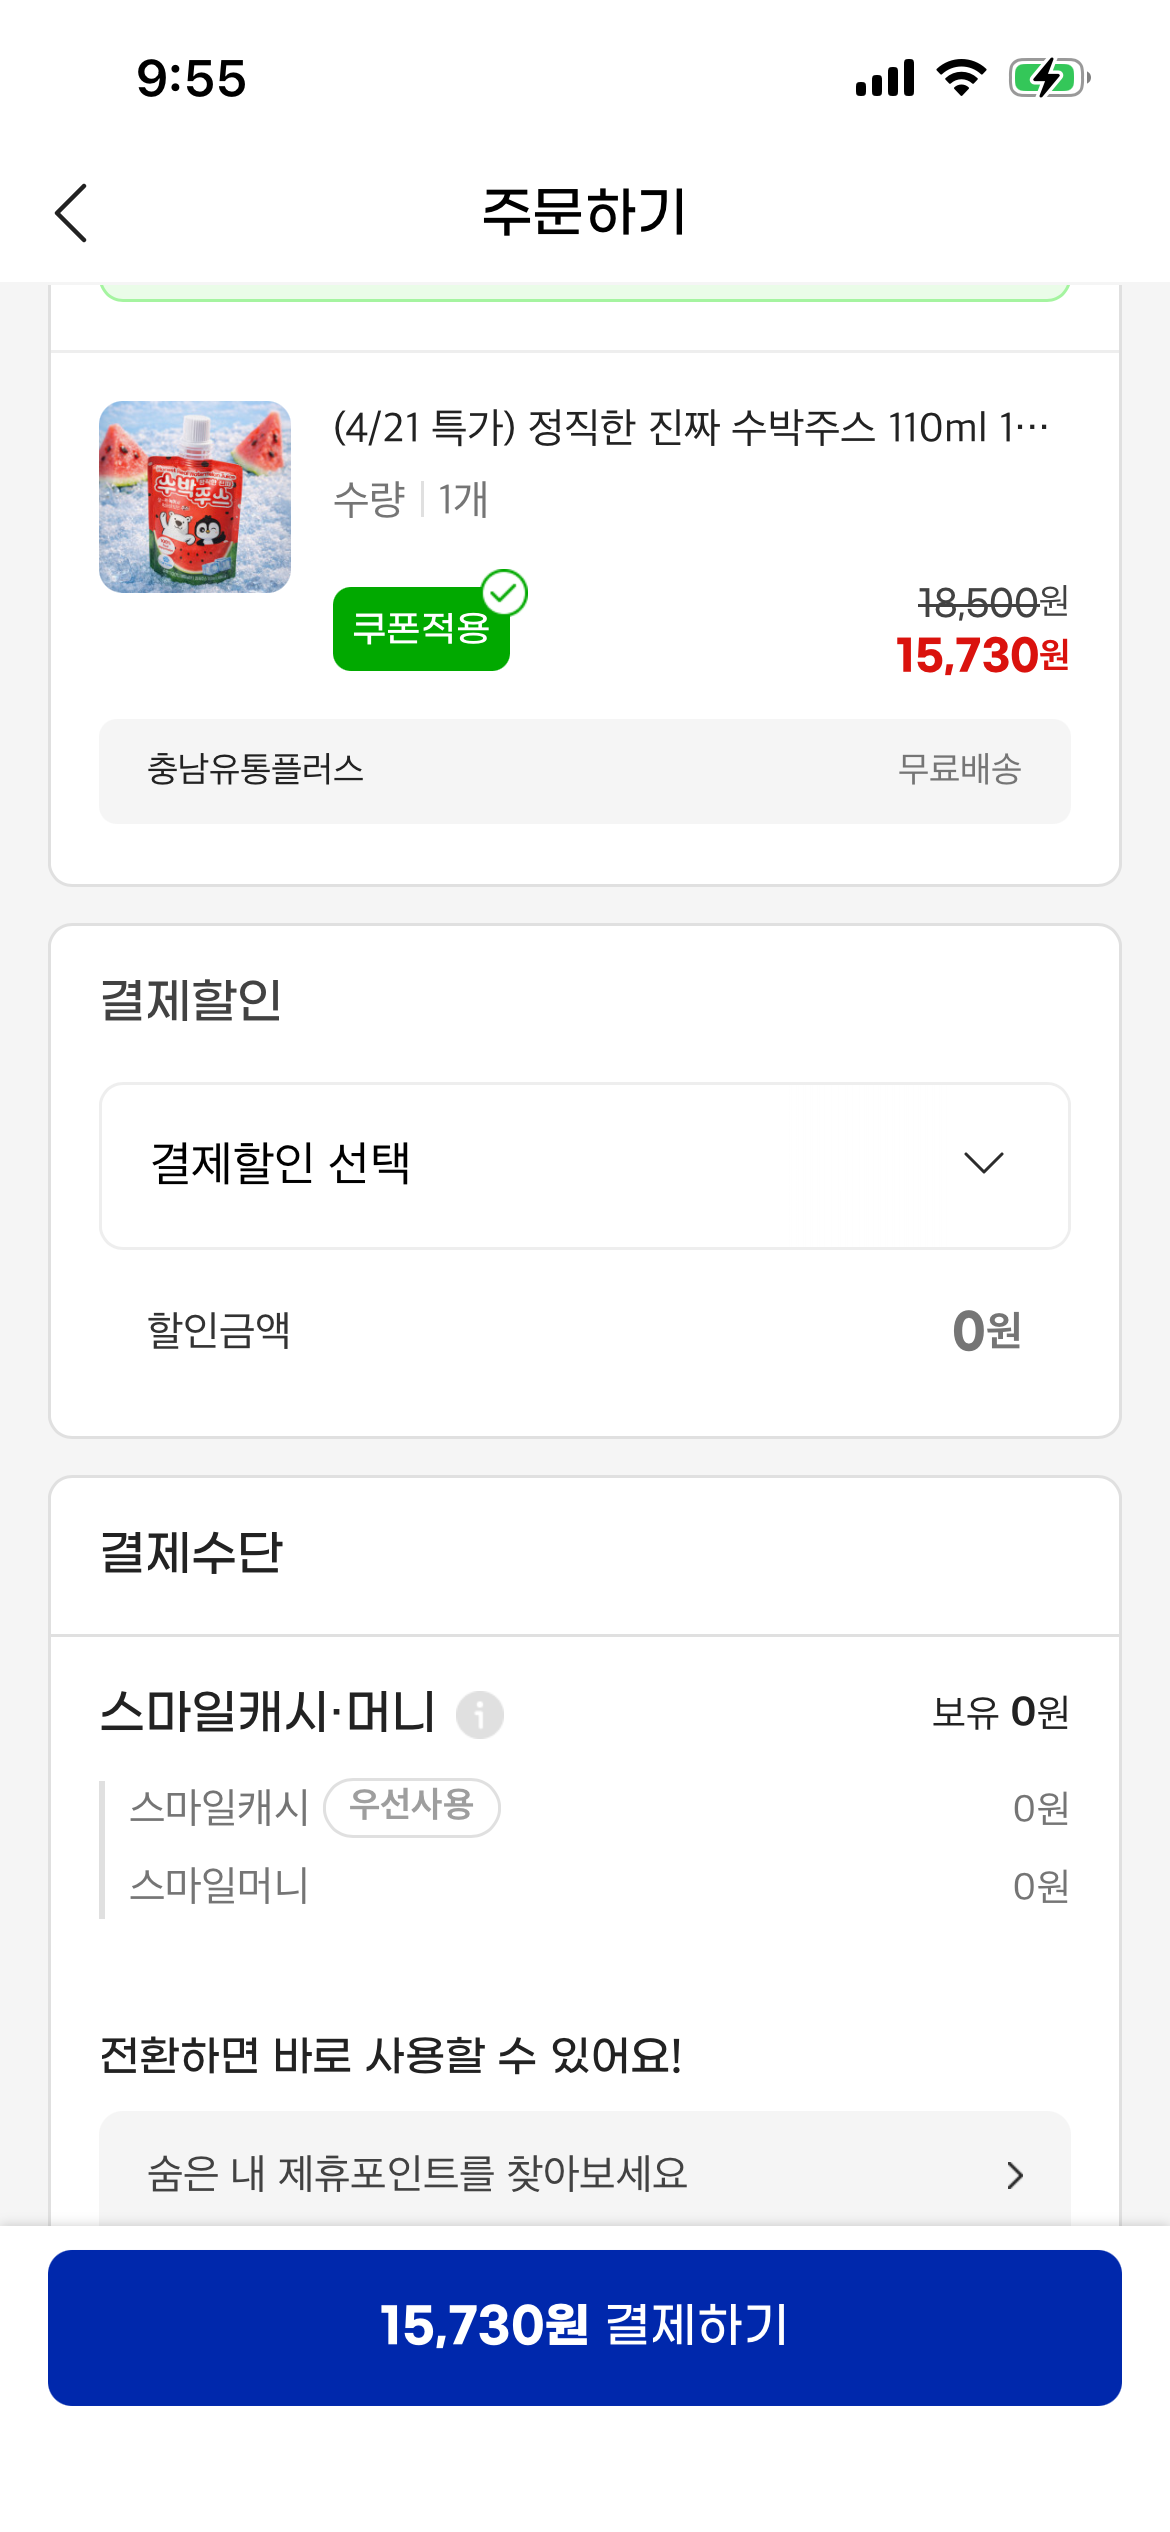1170x2532 pixels.
Task: Tap the info icon beside 스마일캐시·머니
Action: (480, 1715)
